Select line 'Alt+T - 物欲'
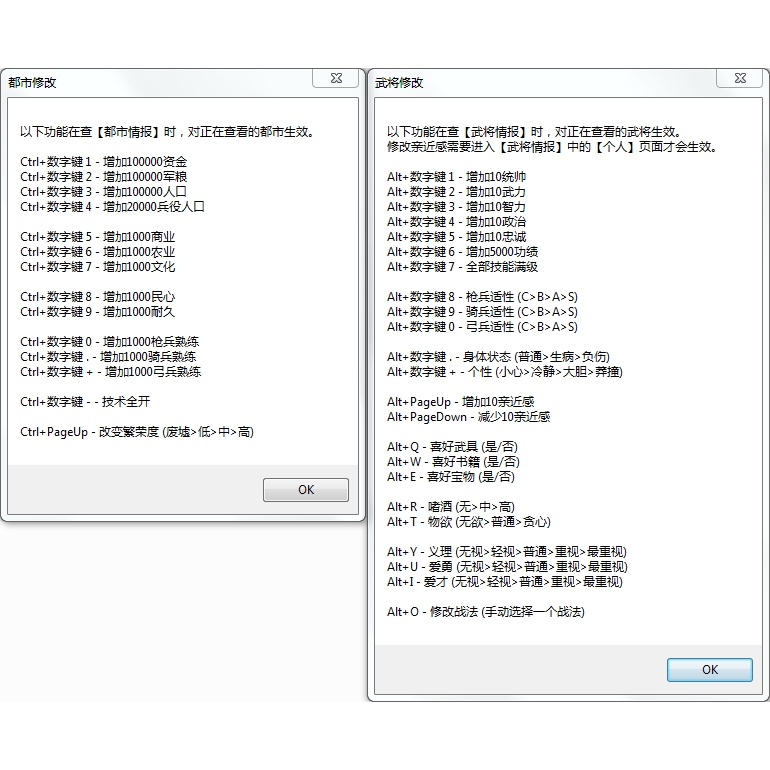The image size is (770, 770). pyautogui.click(x=469, y=522)
